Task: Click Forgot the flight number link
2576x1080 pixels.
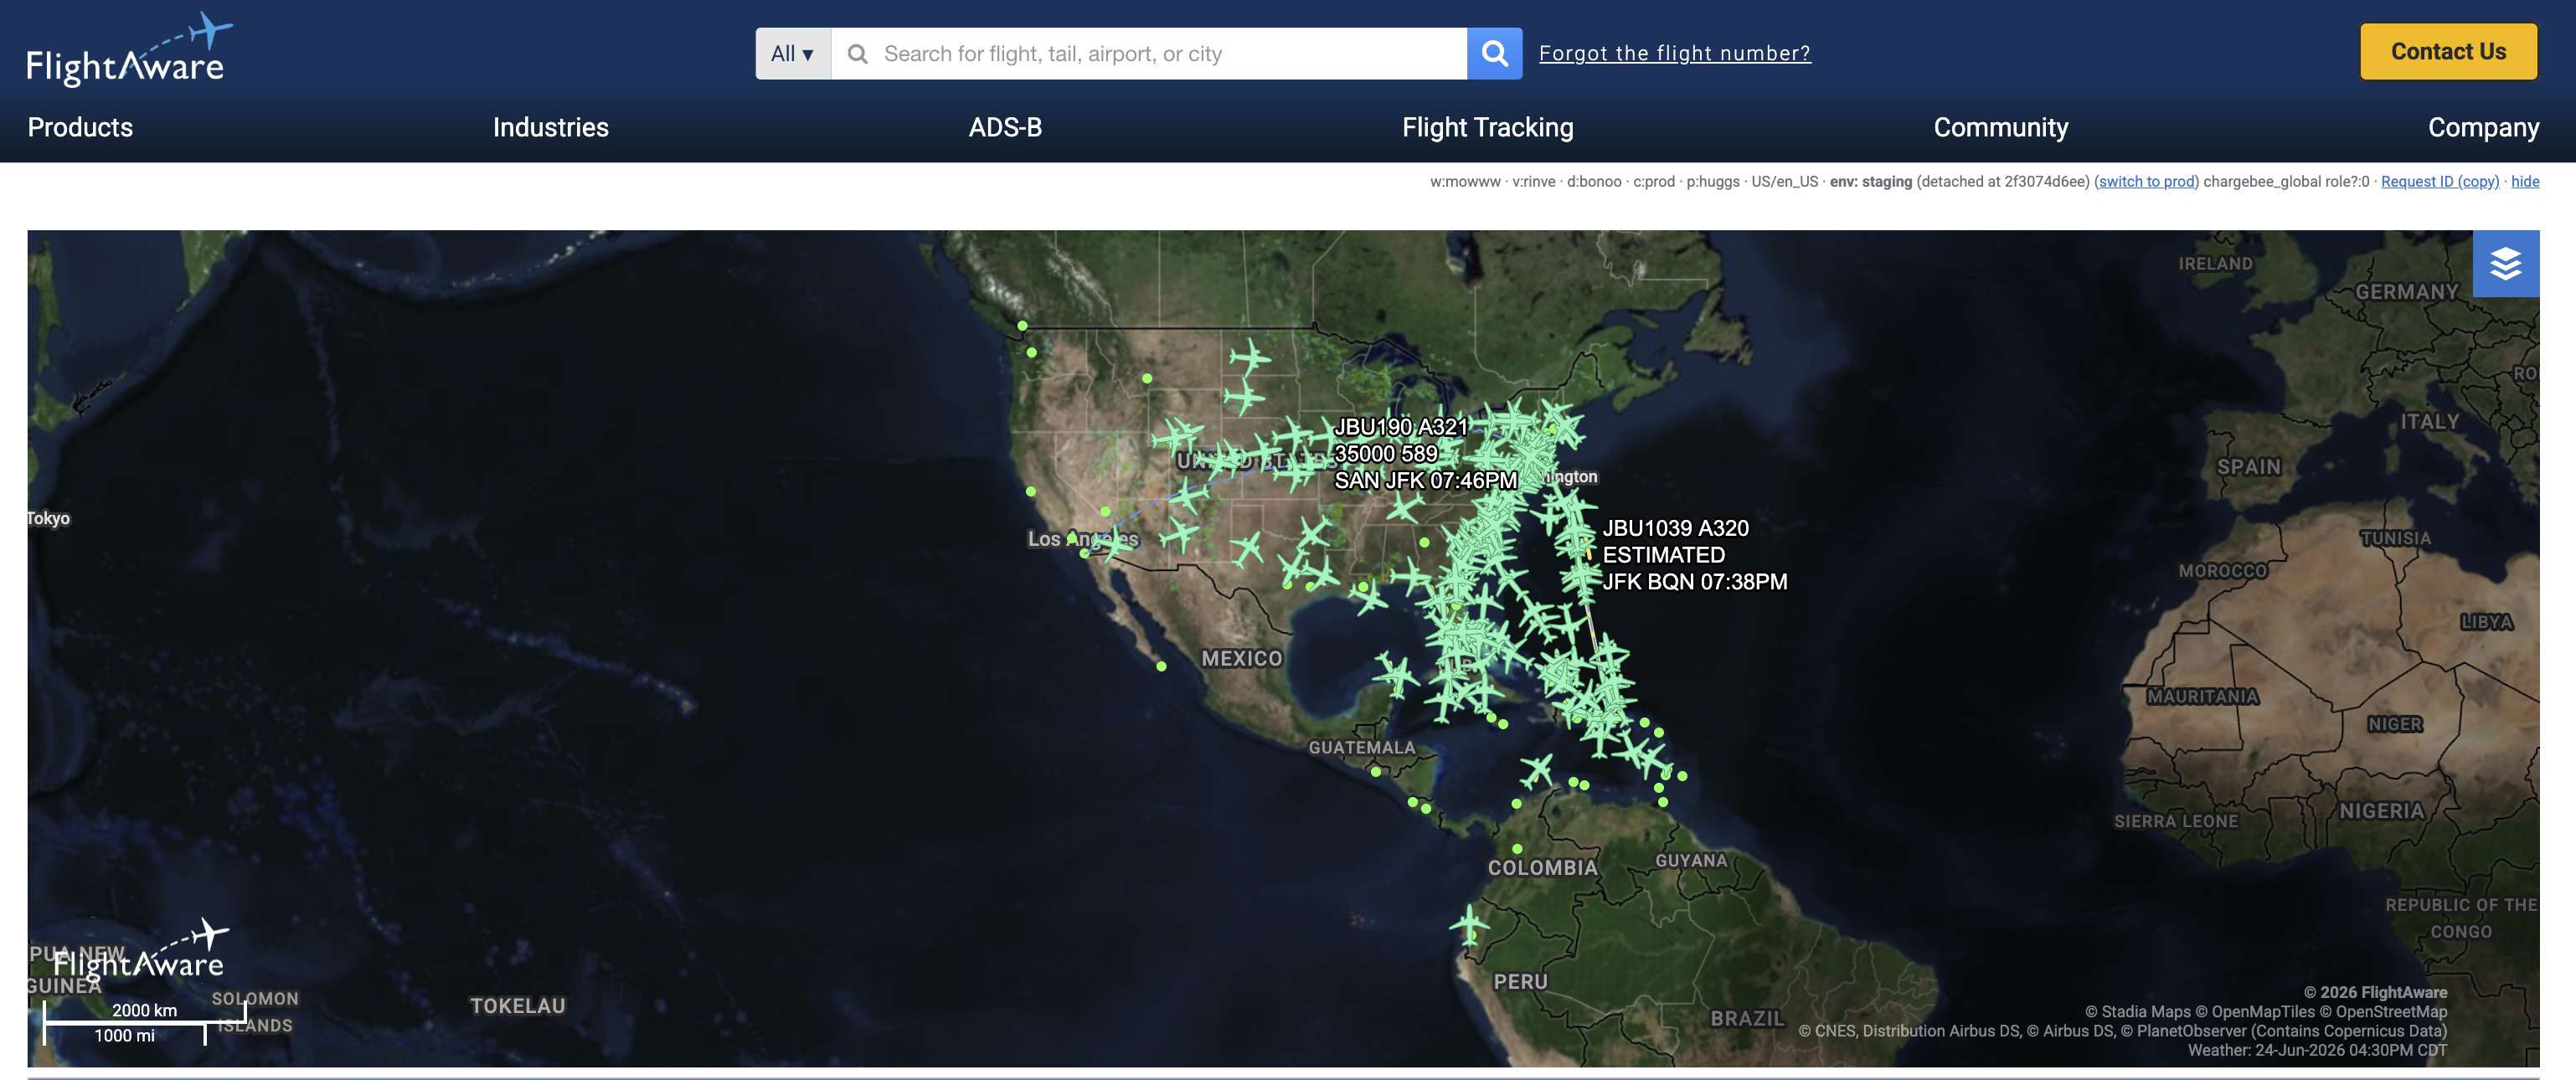Action: tap(1674, 53)
